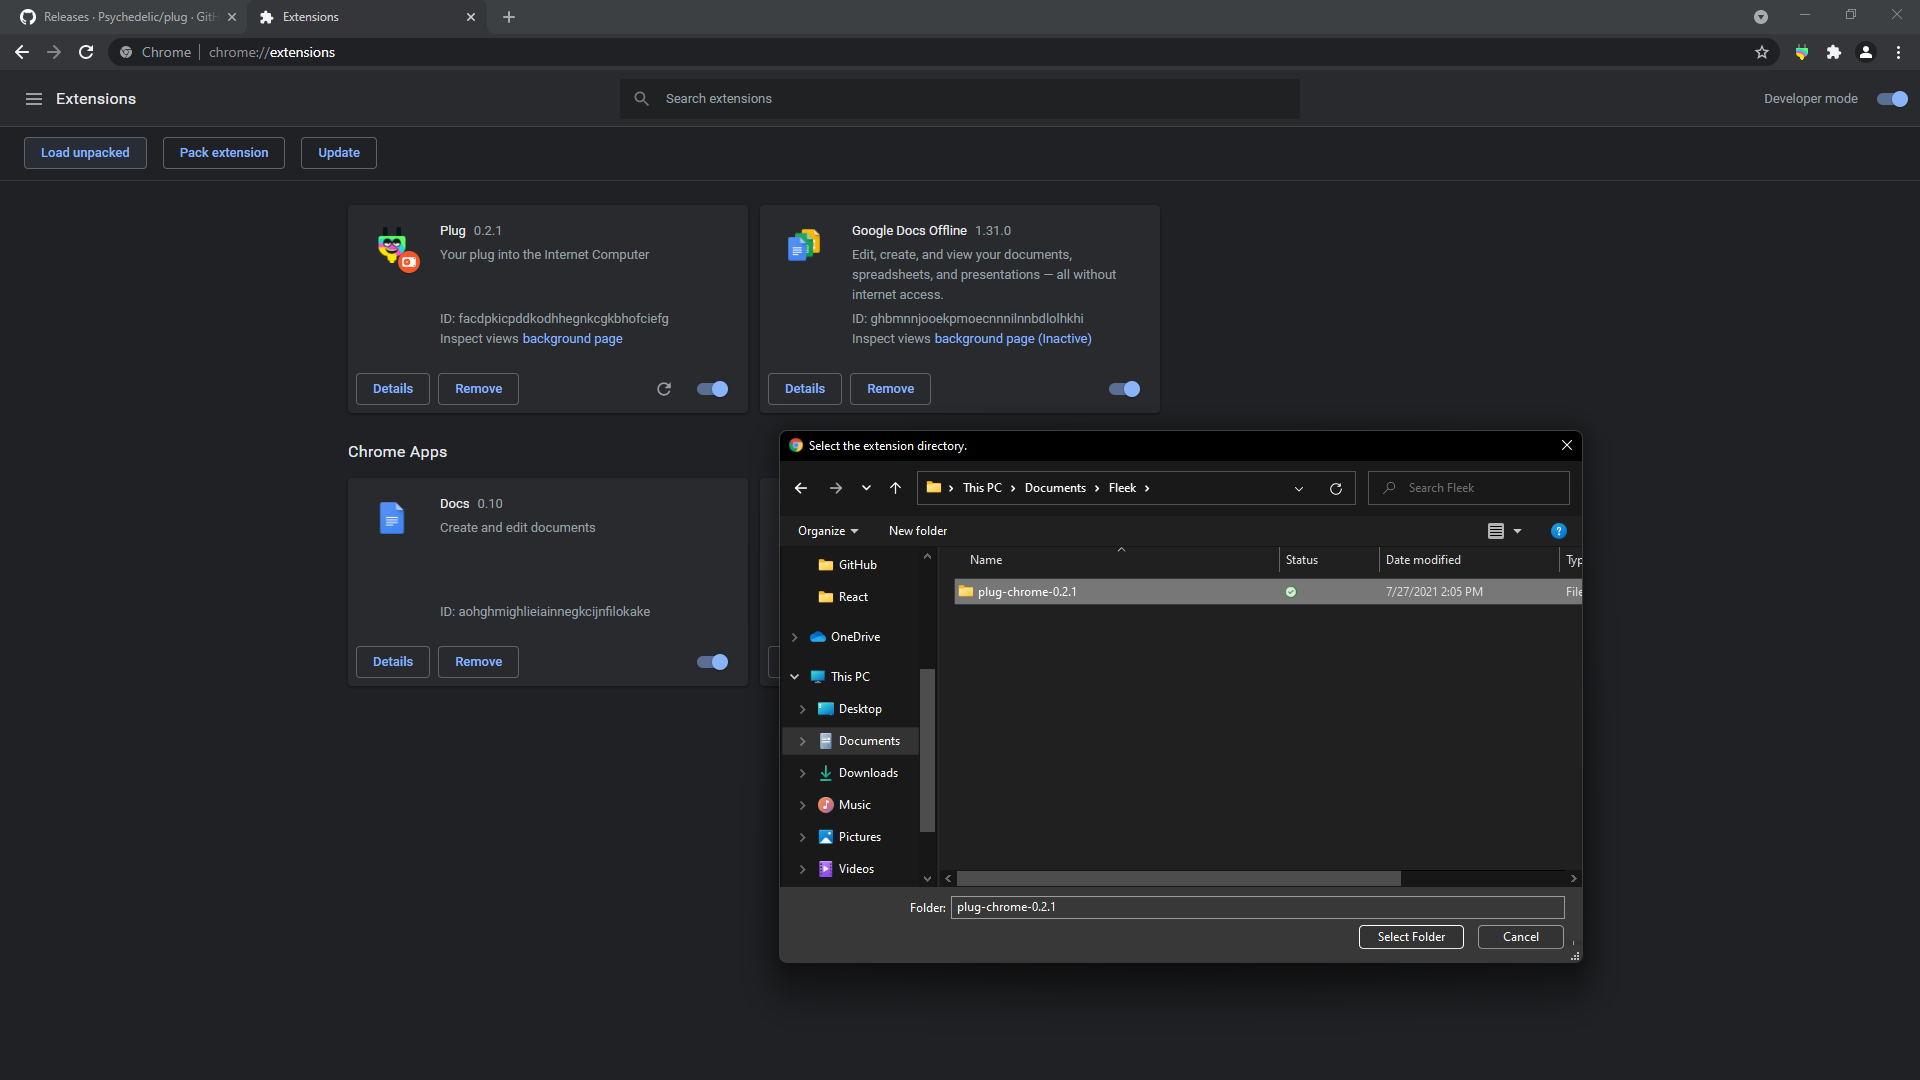Open the Plug background page link

[x=572, y=339]
